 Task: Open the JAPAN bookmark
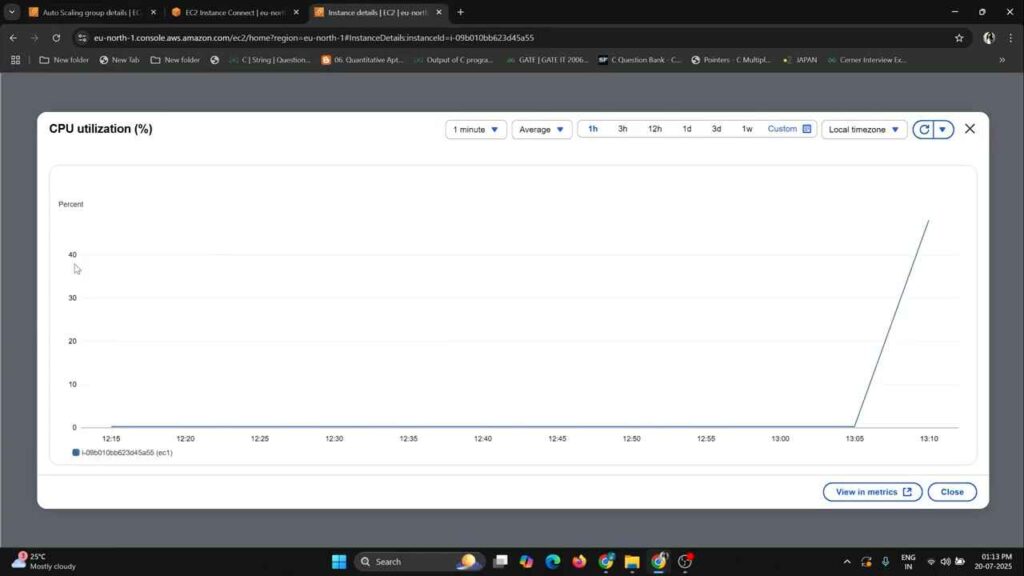tap(800, 60)
